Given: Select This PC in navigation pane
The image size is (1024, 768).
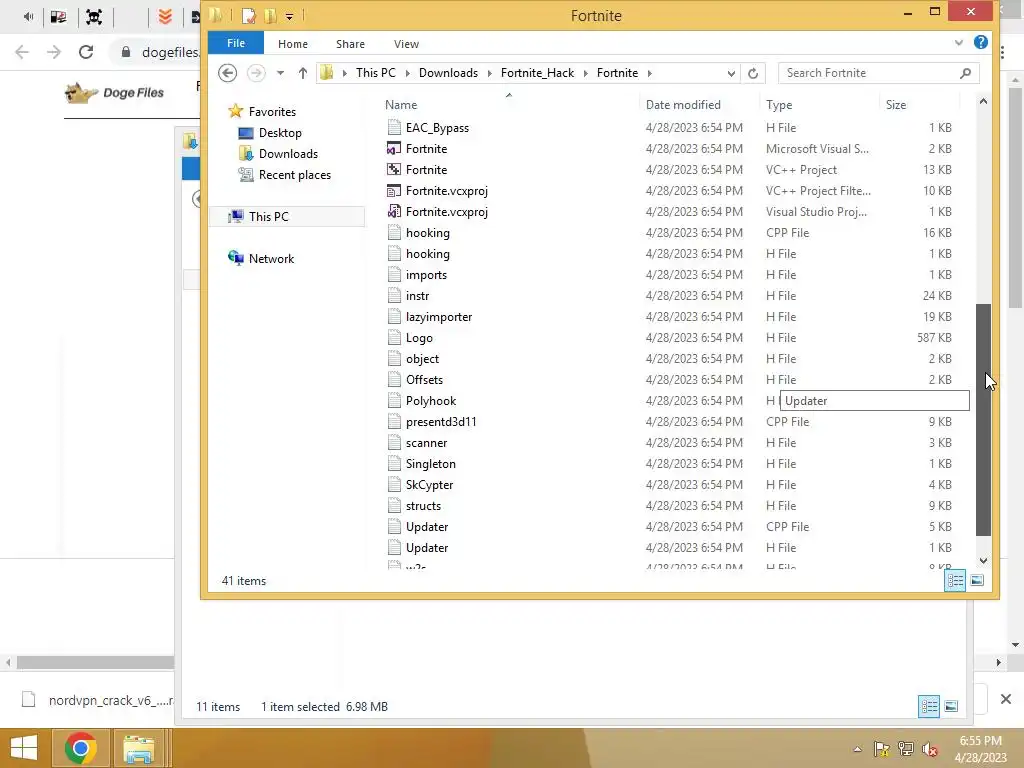Looking at the screenshot, I should point(268,217).
